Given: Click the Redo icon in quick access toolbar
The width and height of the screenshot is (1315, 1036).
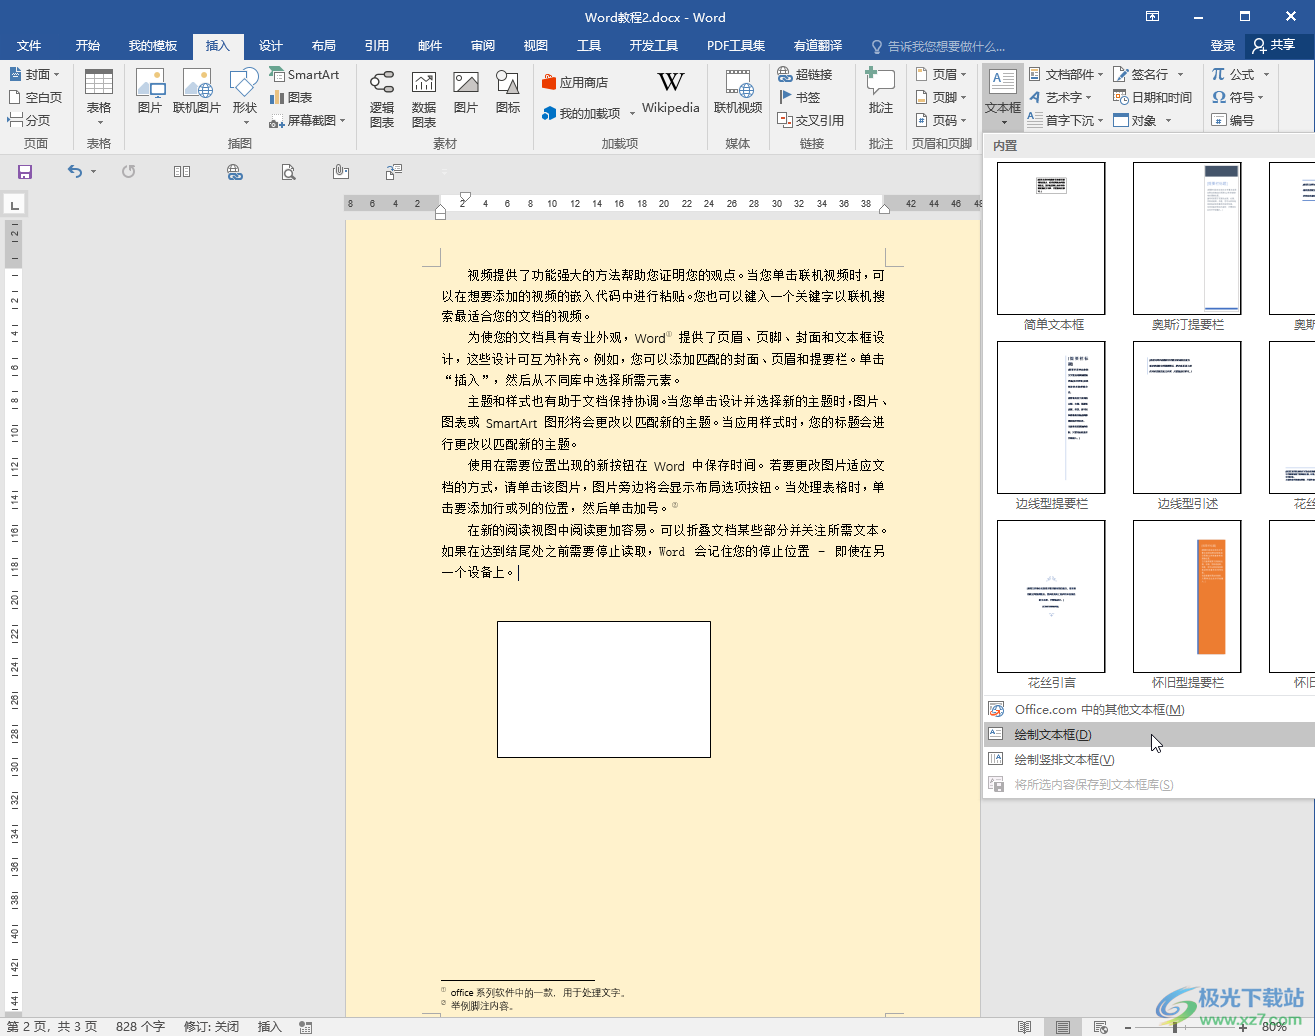Looking at the screenshot, I should (128, 172).
